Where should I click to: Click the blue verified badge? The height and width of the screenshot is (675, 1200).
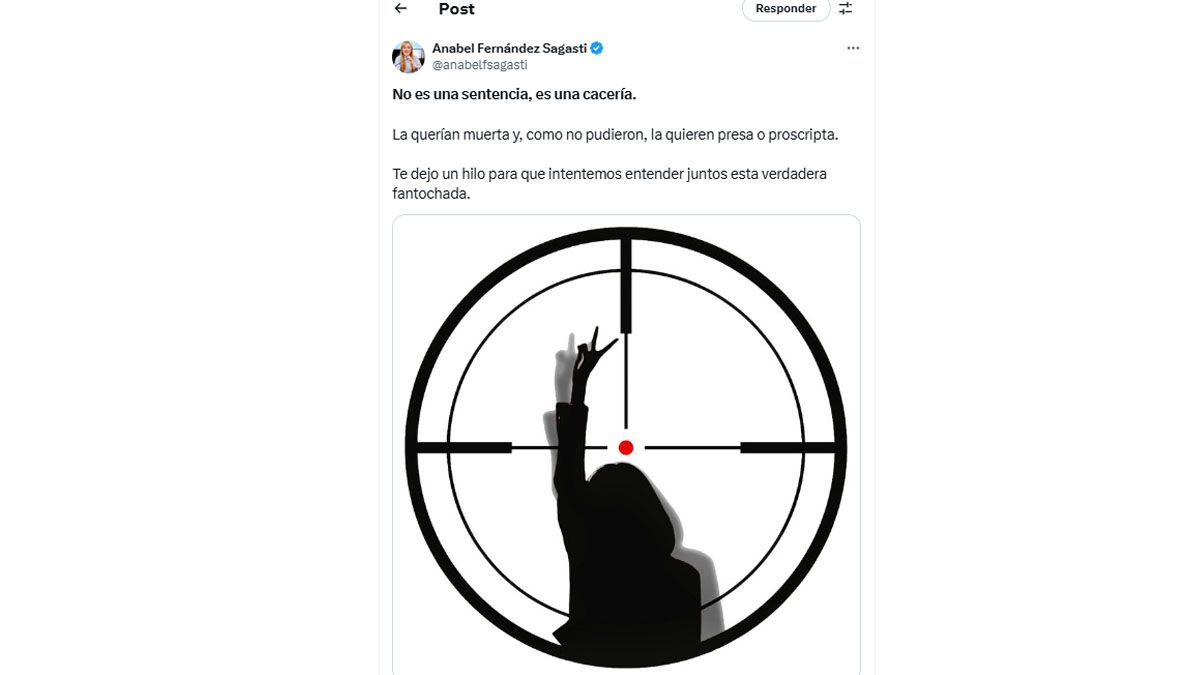click(597, 48)
